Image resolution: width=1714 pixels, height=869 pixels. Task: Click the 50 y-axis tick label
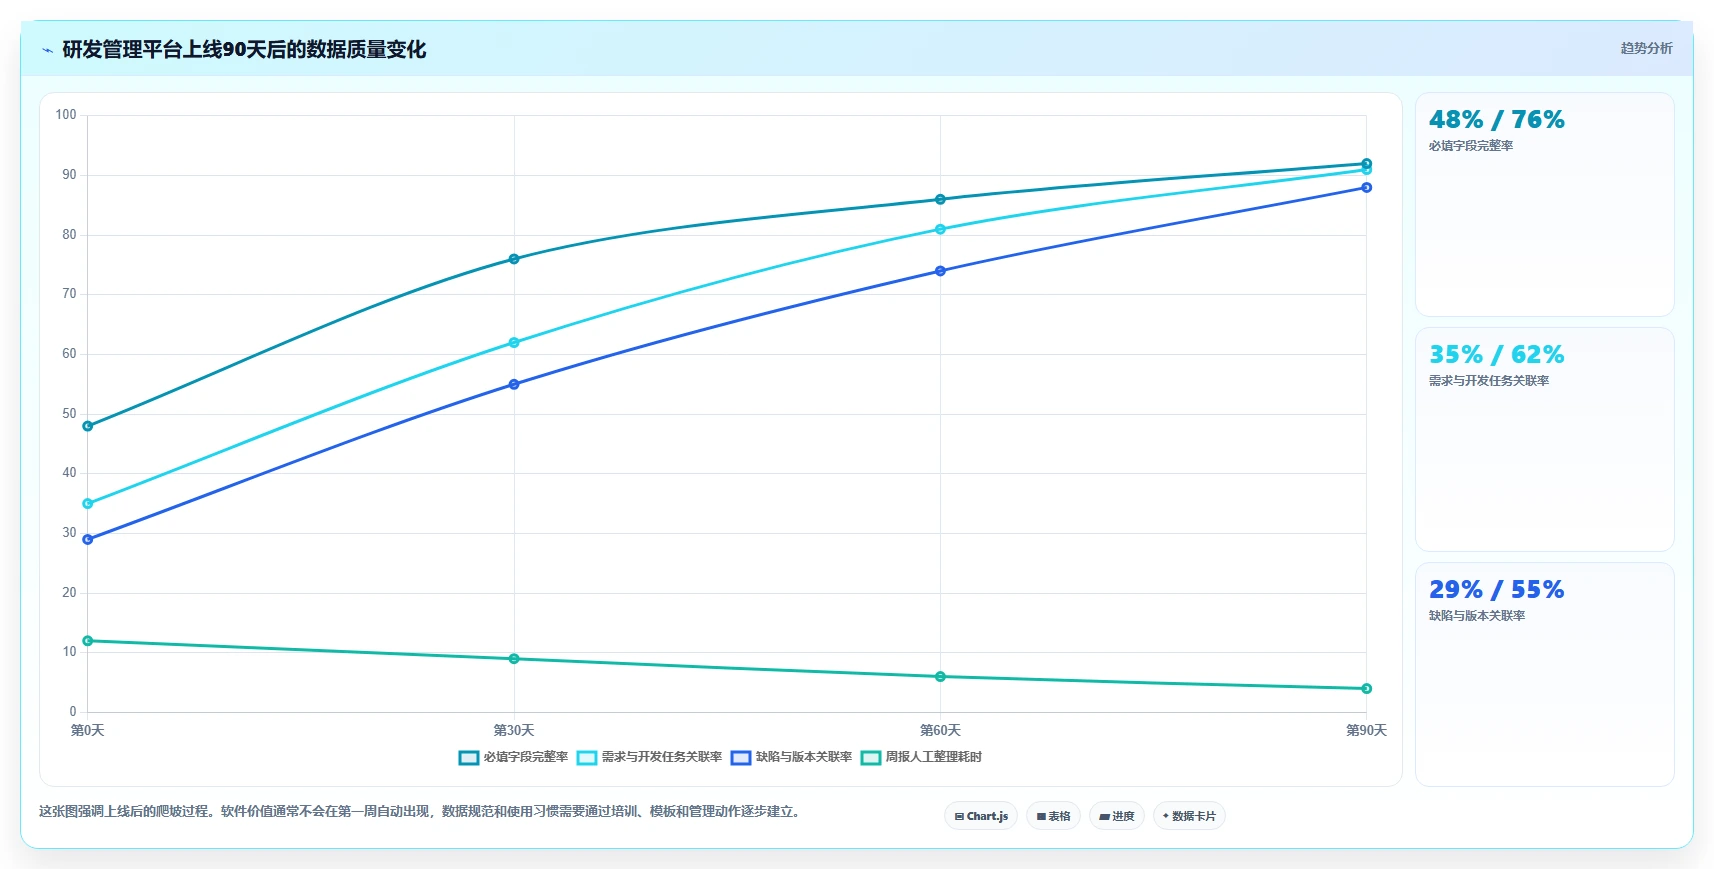click(x=69, y=413)
